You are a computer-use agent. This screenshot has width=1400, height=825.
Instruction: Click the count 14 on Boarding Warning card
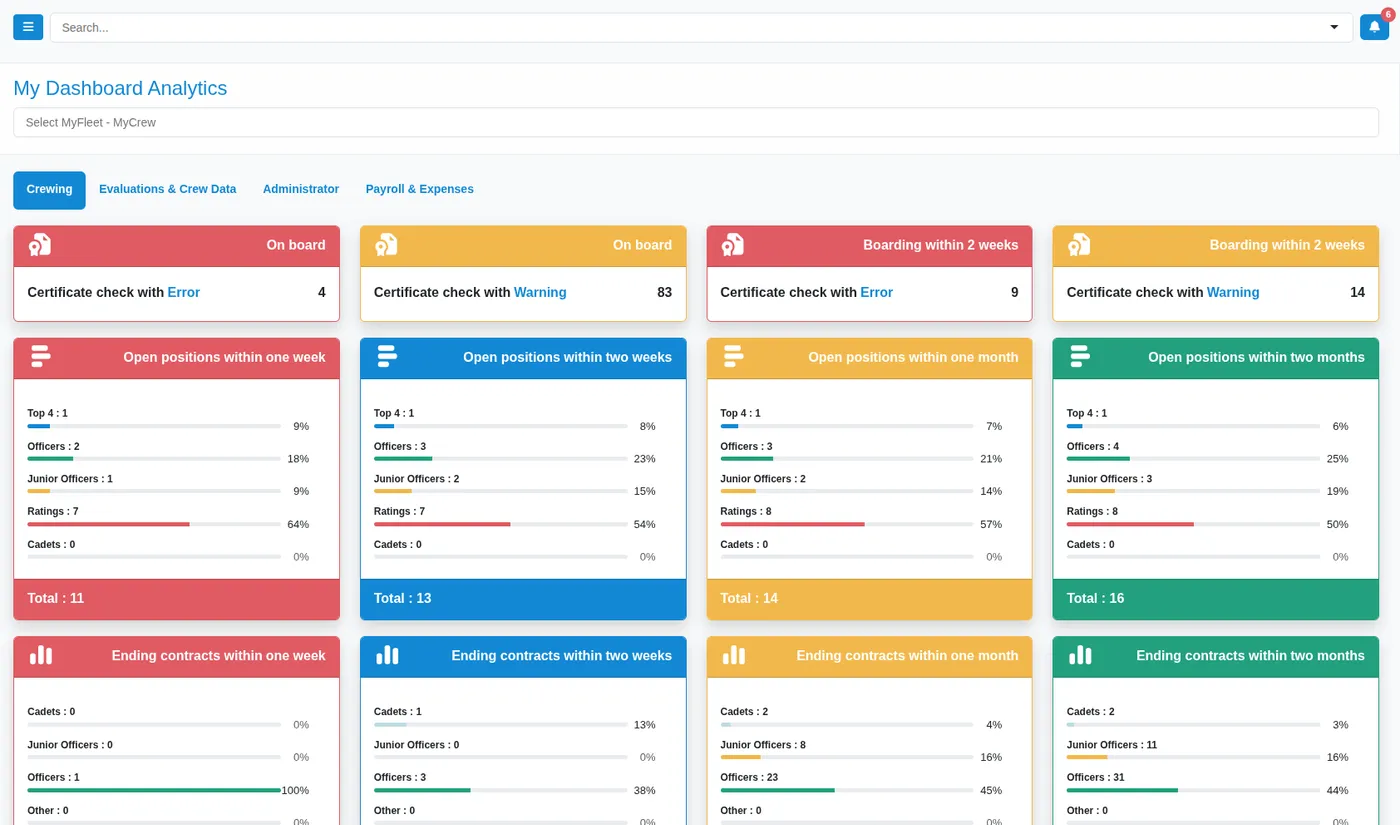coord(1357,293)
